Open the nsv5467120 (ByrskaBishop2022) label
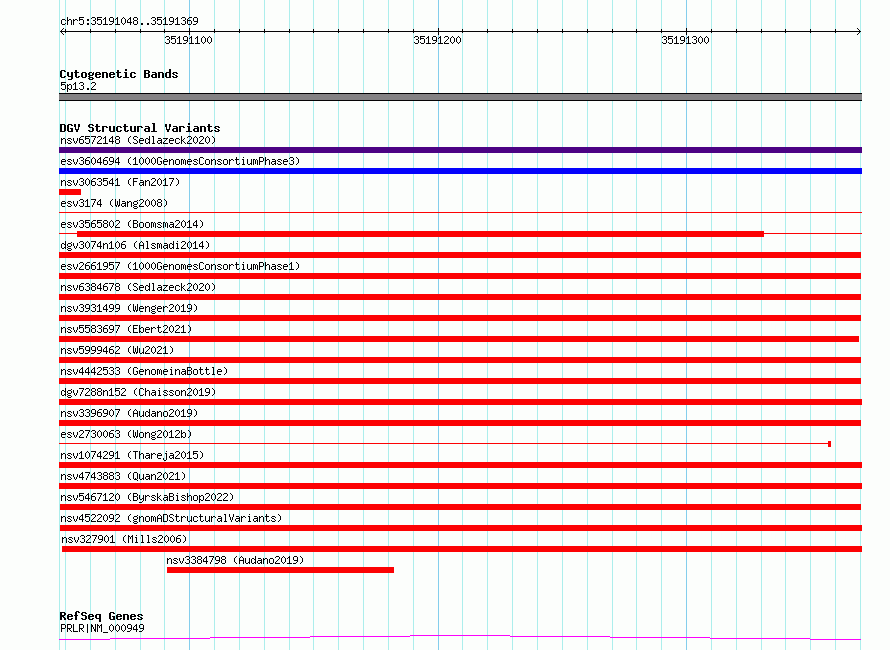 147,497
